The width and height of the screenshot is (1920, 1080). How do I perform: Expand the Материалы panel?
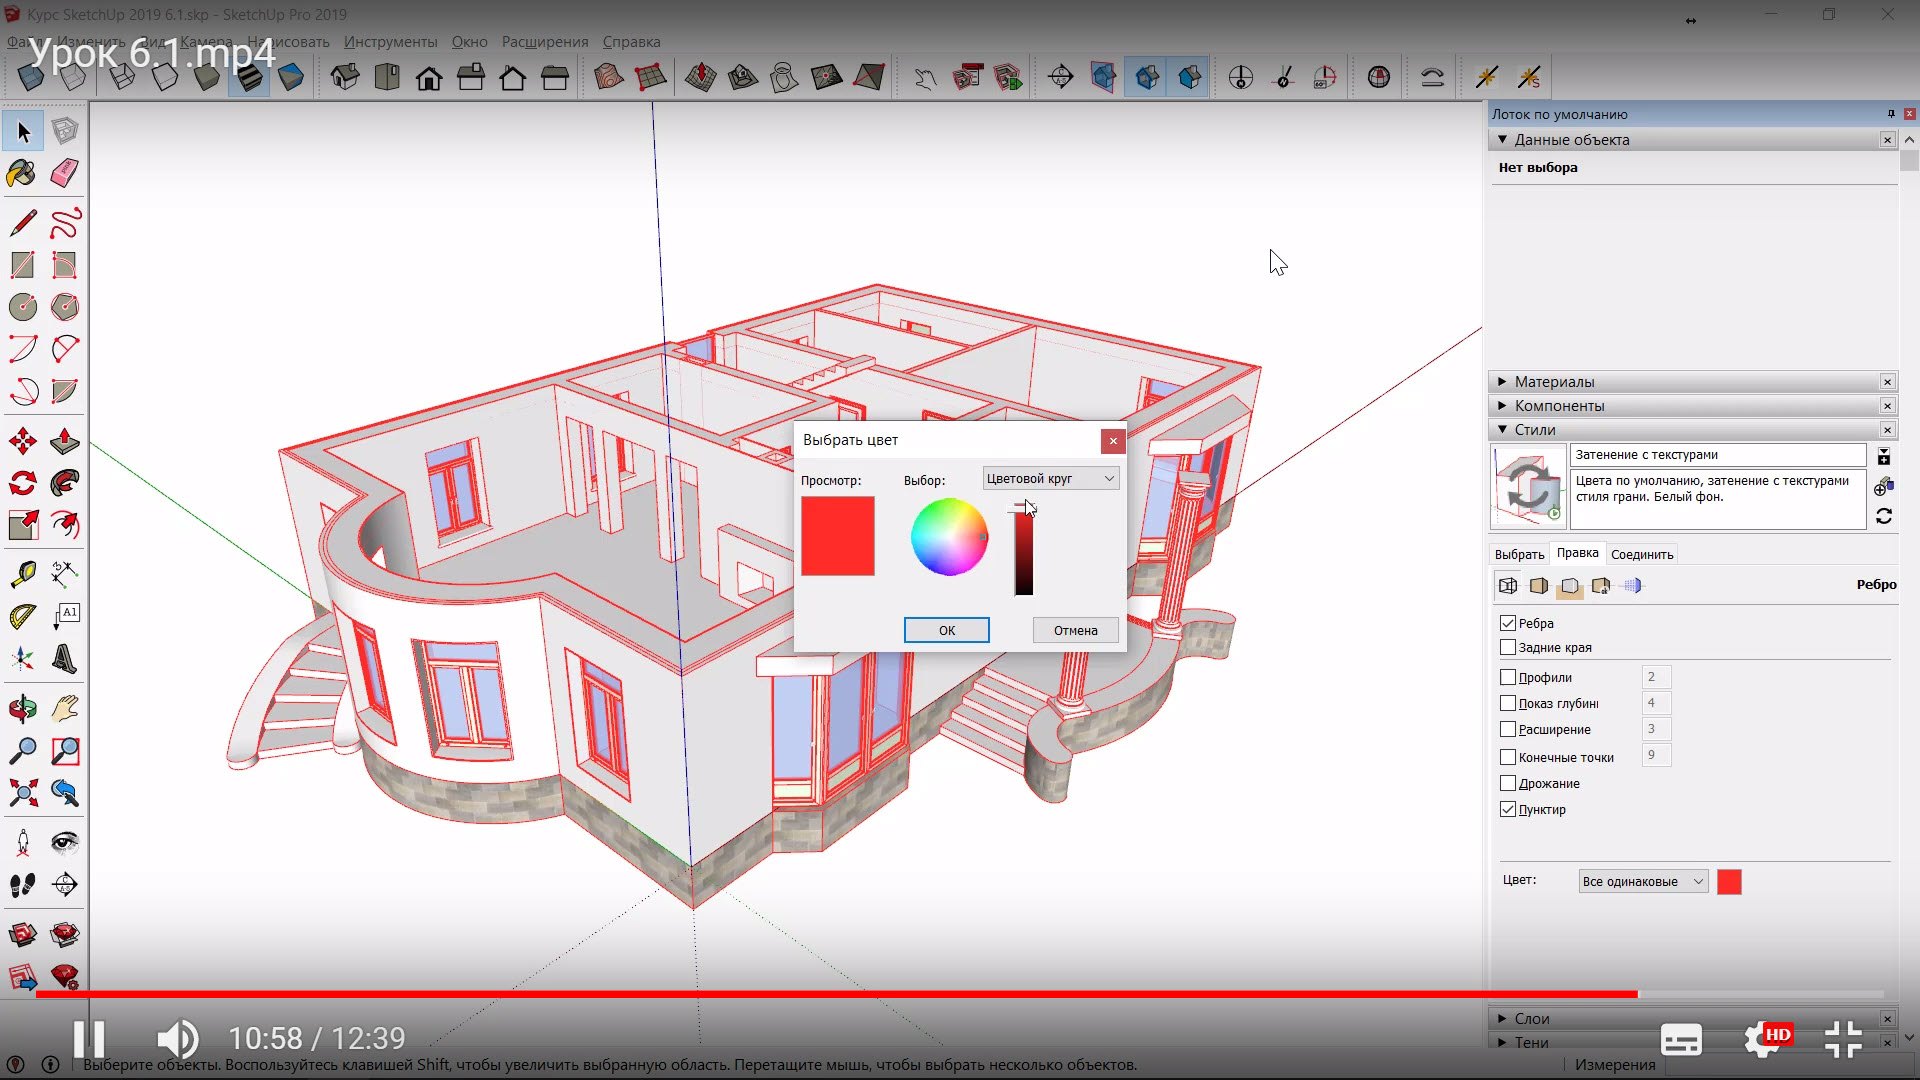(1502, 382)
